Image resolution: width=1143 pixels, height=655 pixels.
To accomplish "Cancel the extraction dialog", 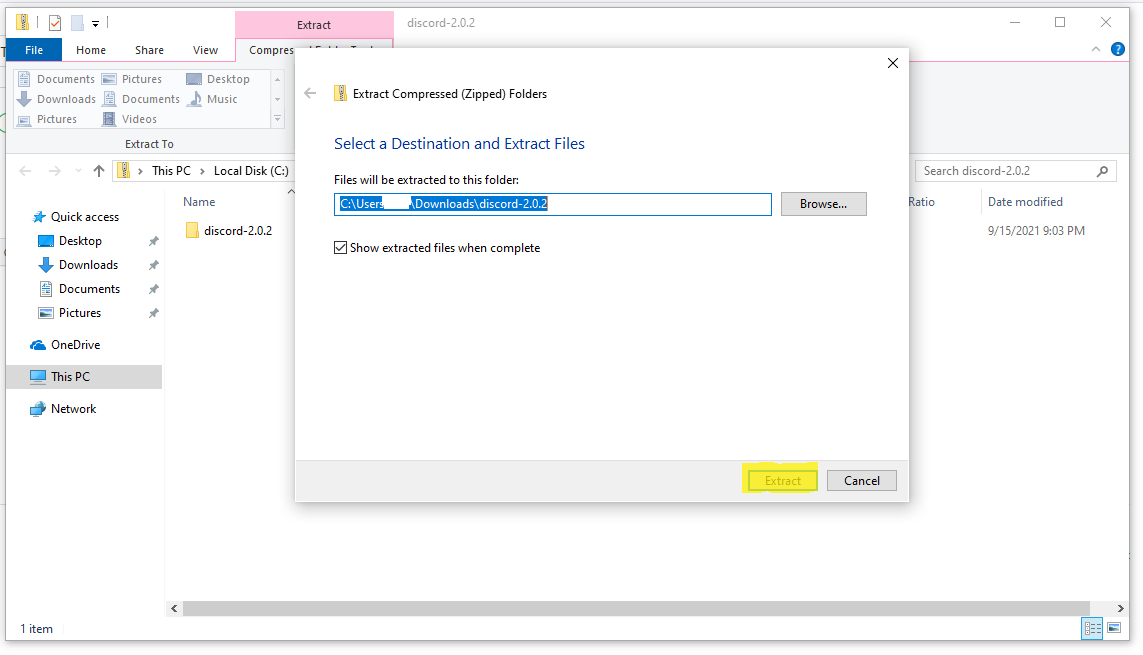I will point(862,480).
